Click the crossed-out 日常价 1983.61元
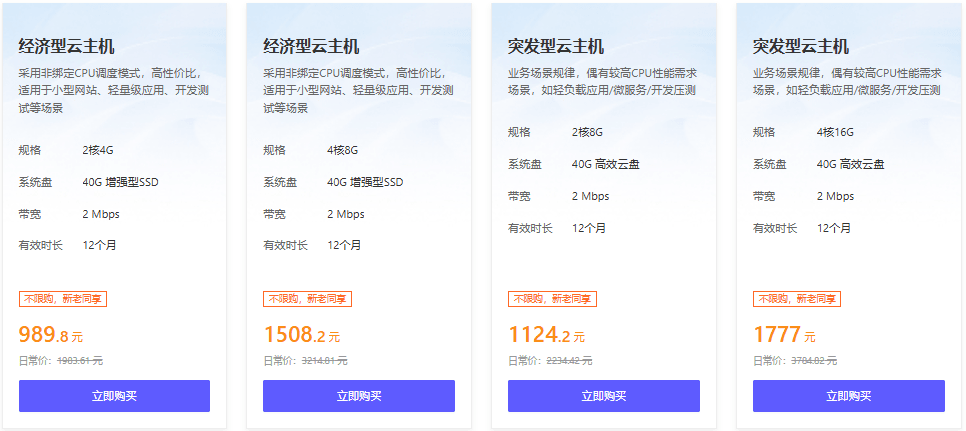 [79, 361]
